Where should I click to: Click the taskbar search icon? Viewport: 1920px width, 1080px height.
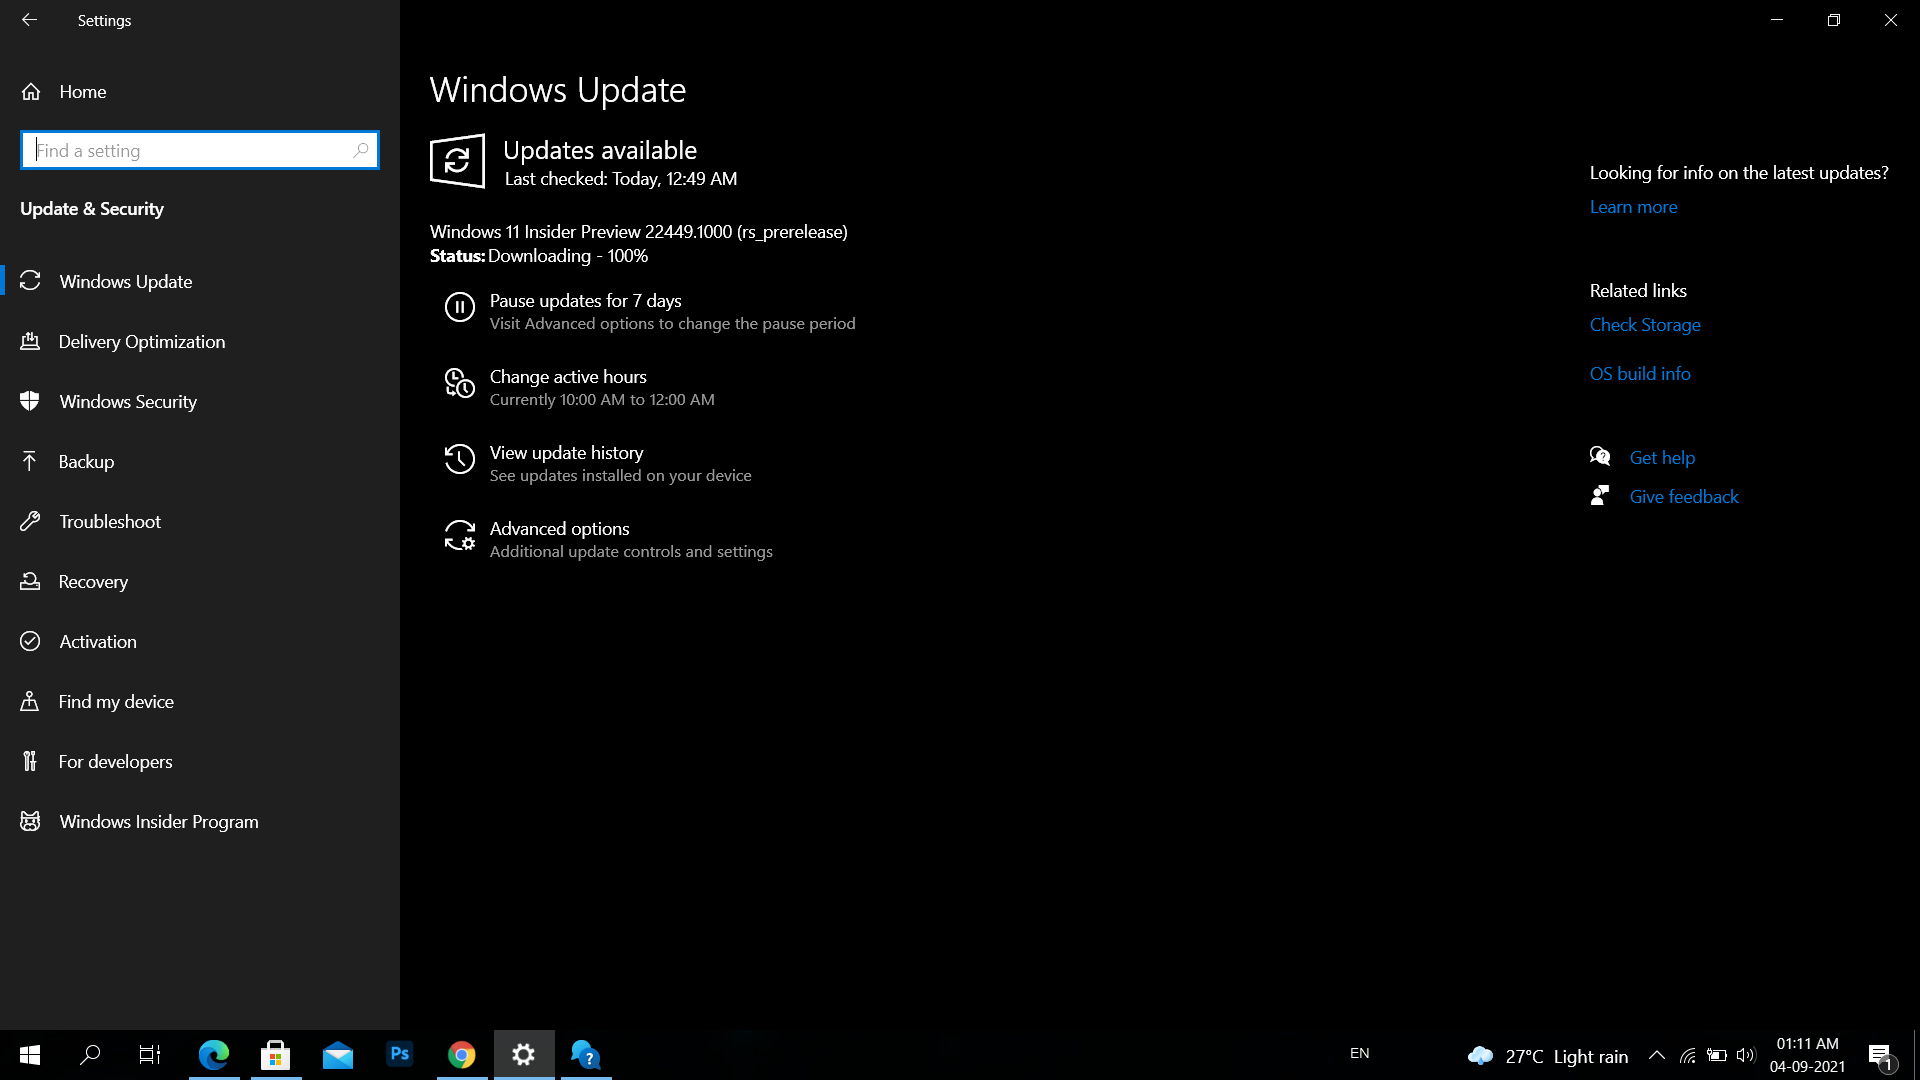tap(90, 1055)
